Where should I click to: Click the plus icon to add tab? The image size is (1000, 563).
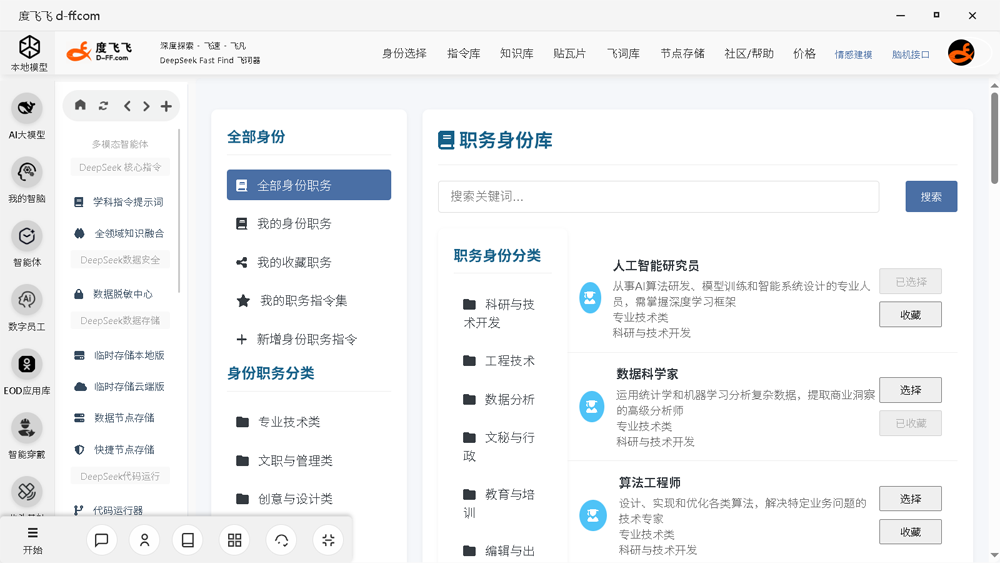pos(166,106)
